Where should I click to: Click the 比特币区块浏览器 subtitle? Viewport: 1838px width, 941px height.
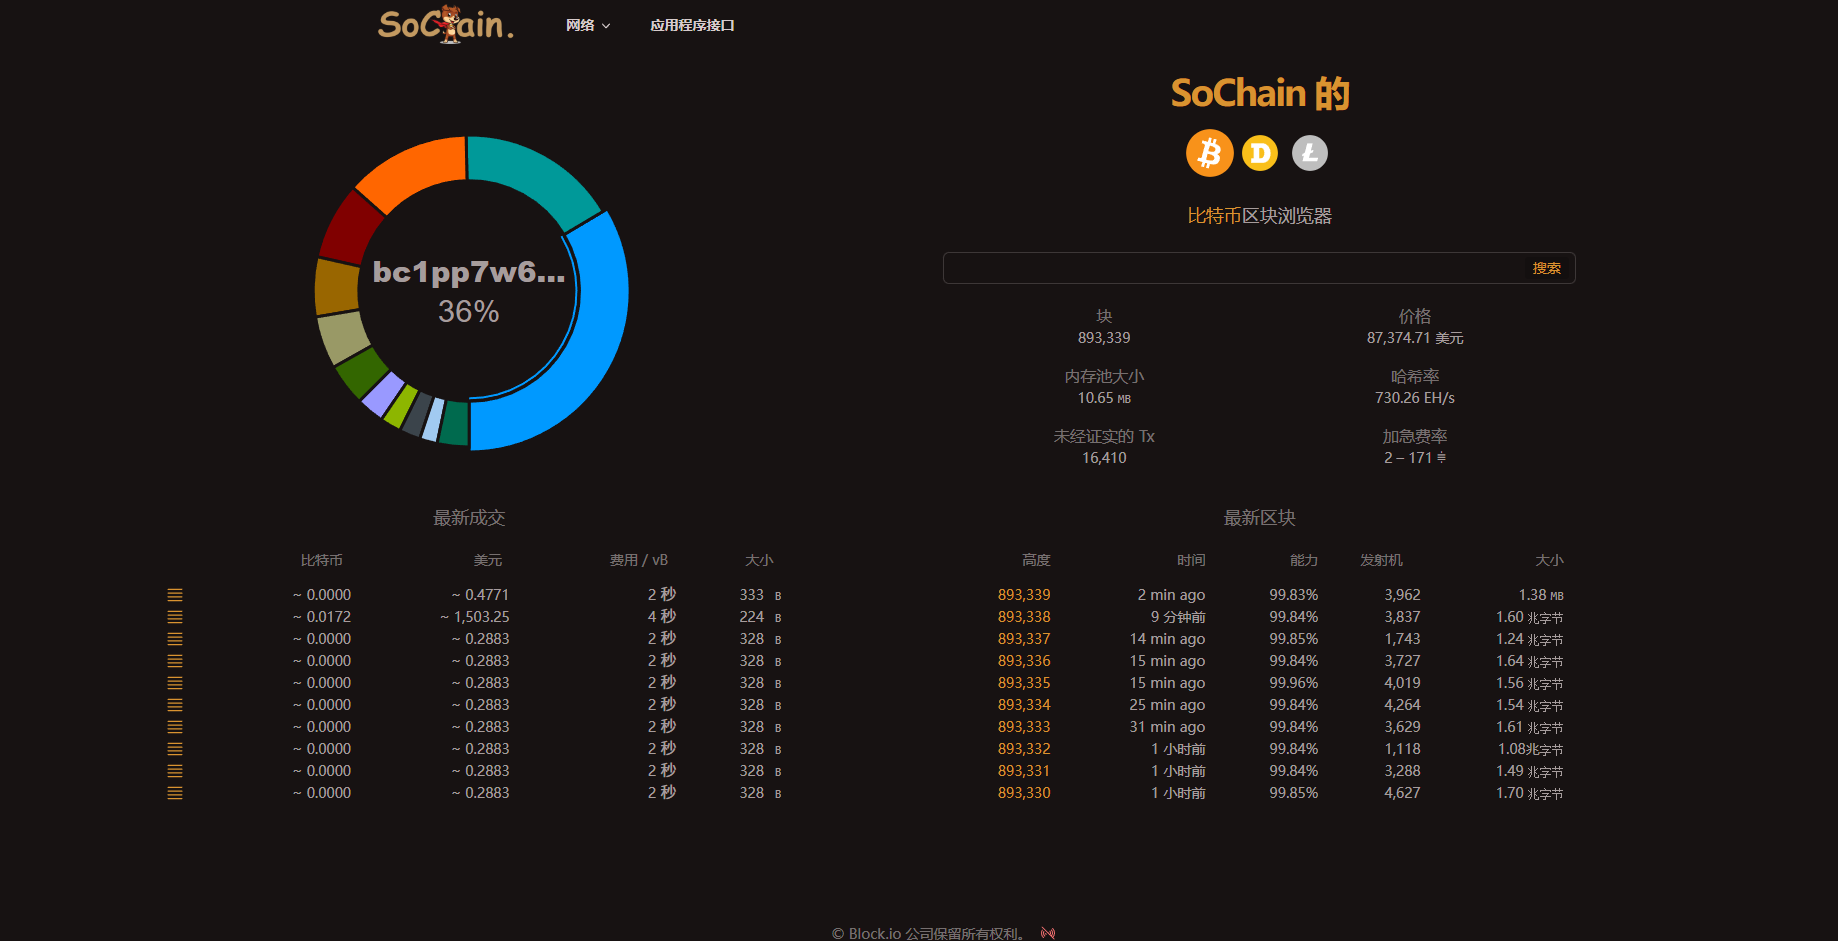tap(1260, 216)
